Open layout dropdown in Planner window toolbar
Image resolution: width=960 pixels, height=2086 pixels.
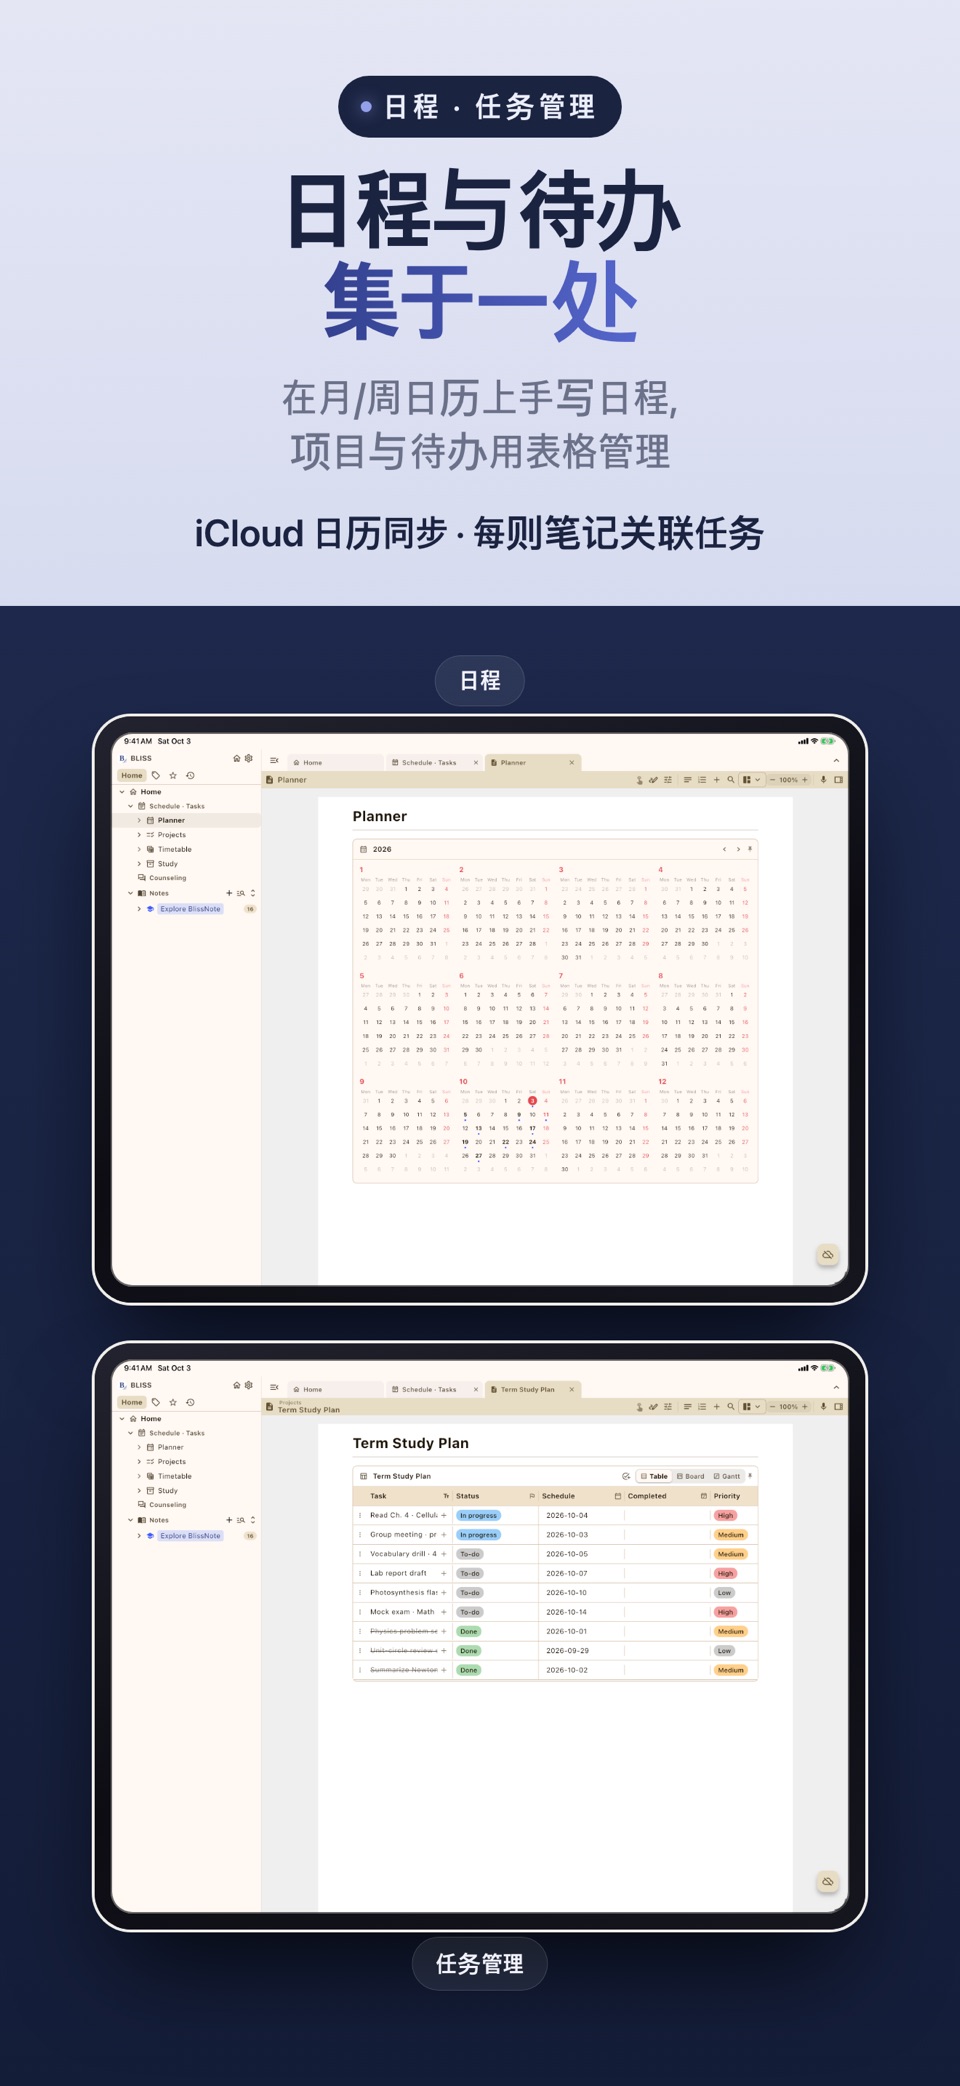pyautogui.click(x=751, y=780)
